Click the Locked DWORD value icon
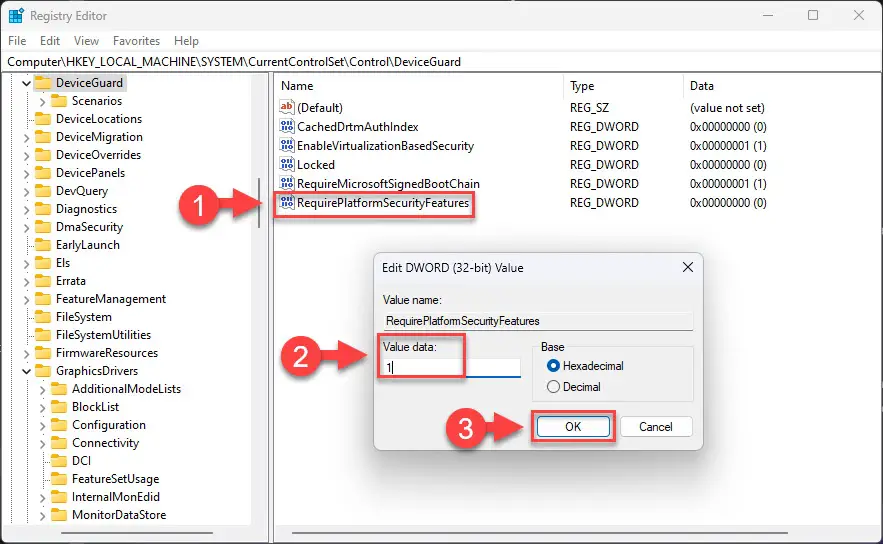Image resolution: width=883 pixels, height=544 pixels. point(287,164)
